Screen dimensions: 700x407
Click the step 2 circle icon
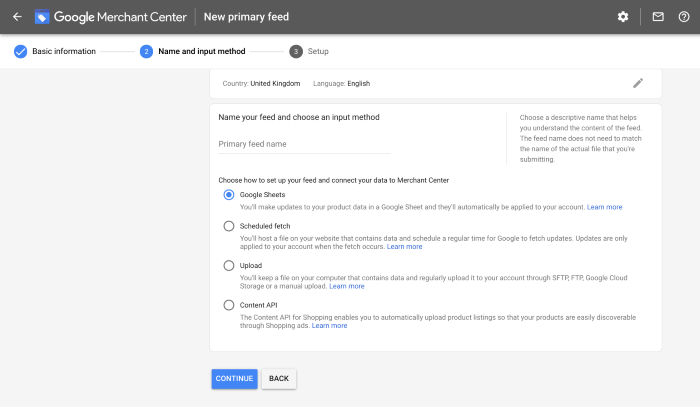point(146,51)
